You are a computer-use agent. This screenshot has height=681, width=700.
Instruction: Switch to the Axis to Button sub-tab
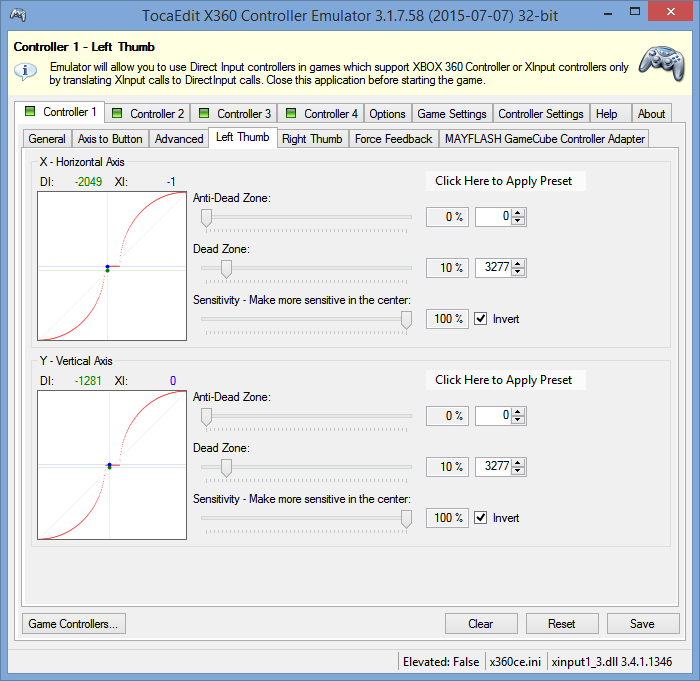[x=110, y=139]
